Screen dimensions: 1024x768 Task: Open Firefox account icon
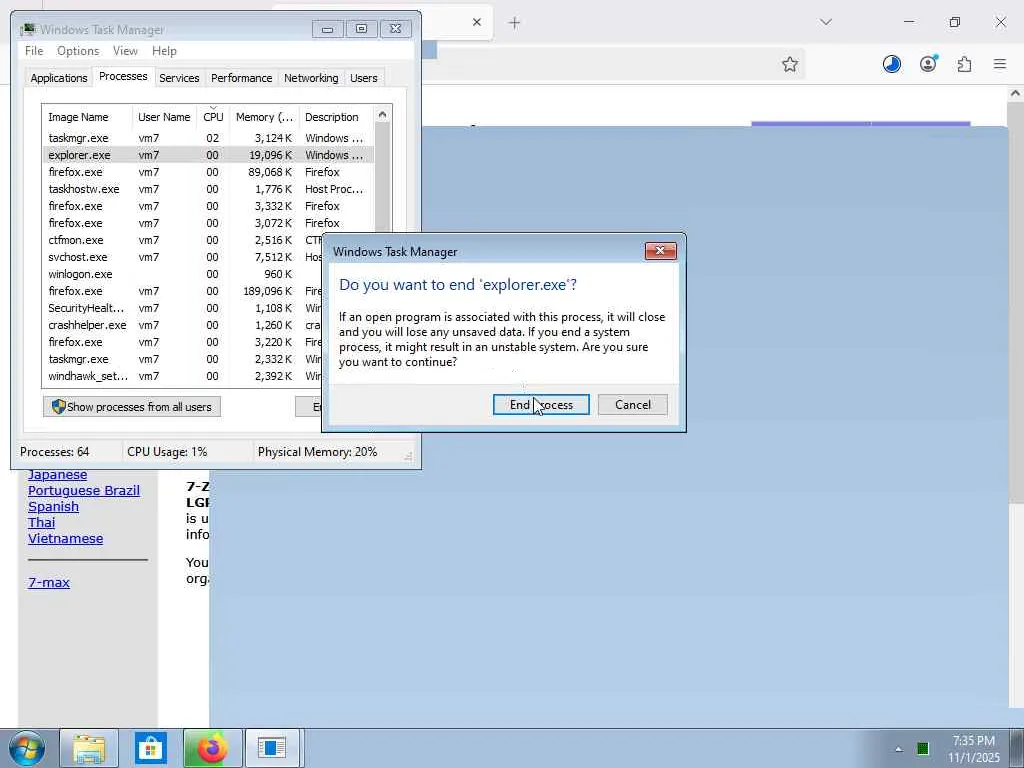tap(928, 64)
